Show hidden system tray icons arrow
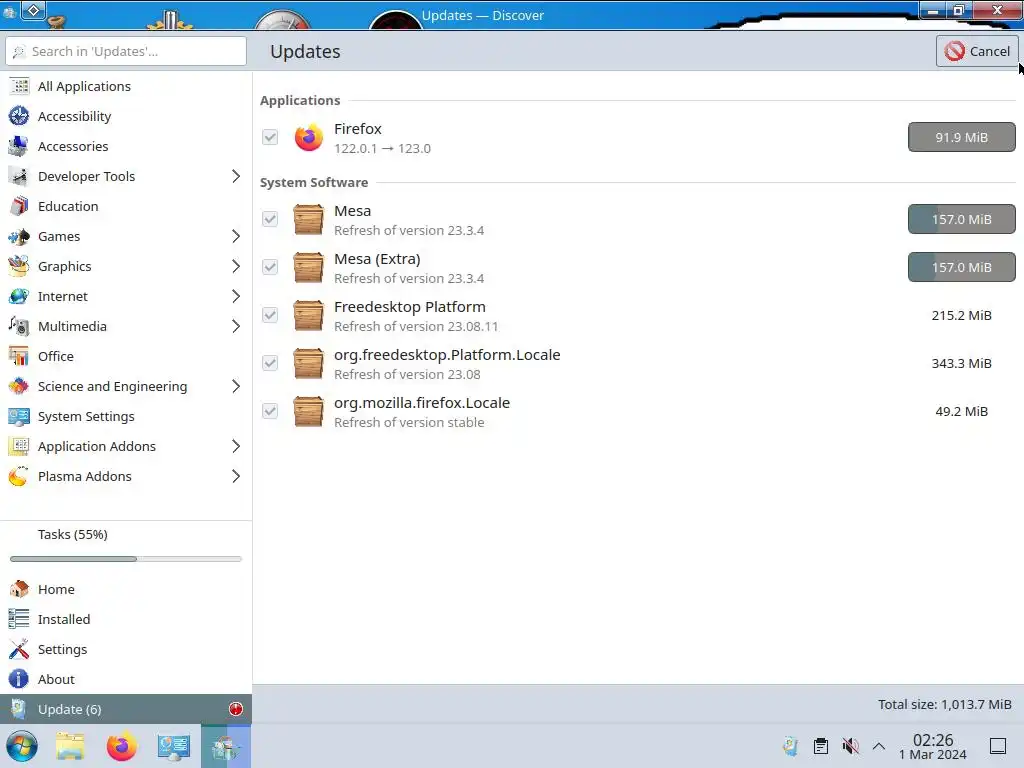The image size is (1024, 768). [x=879, y=746]
